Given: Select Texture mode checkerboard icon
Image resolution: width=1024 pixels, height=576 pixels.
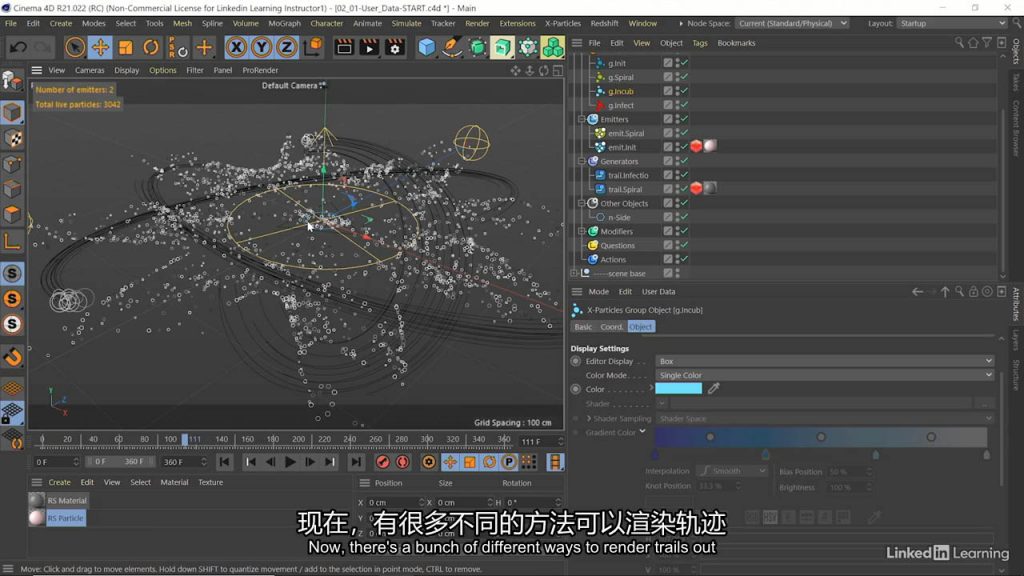Looking at the screenshot, I should [12, 138].
